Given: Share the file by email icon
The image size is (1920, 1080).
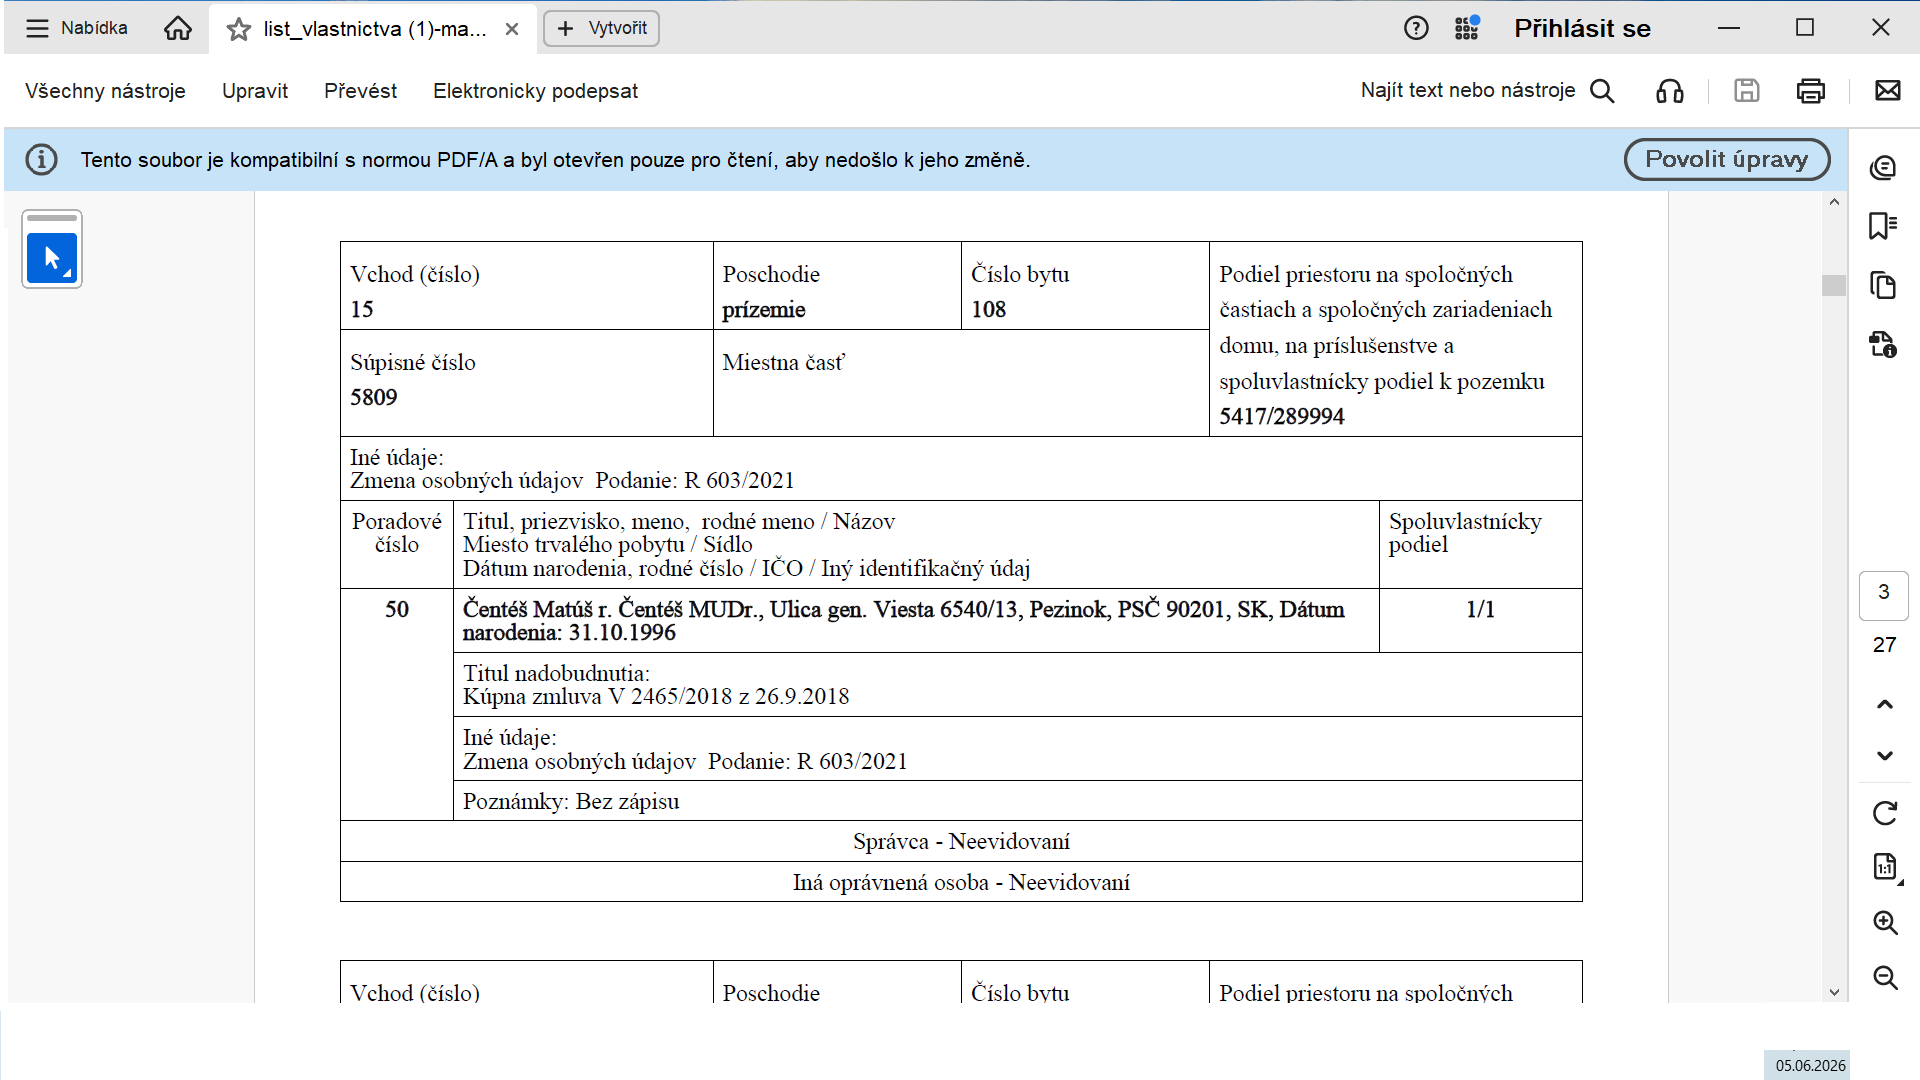Looking at the screenshot, I should pyautogui.click(x=1888, y=91).
